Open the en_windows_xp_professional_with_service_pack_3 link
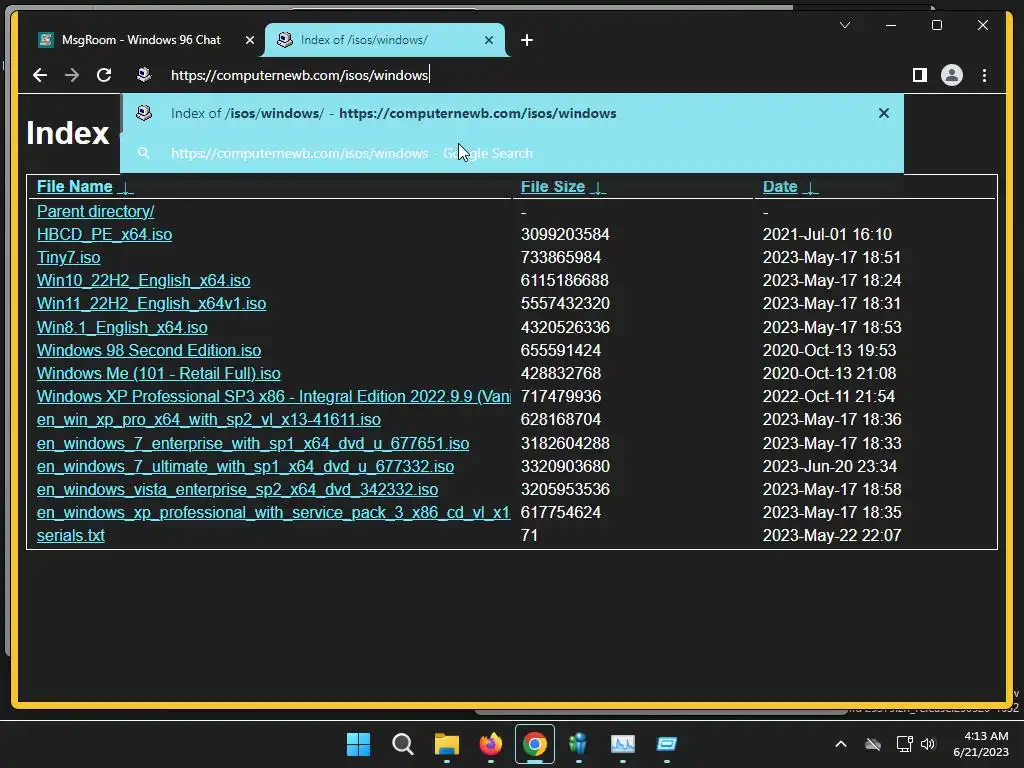 point(274,513)
